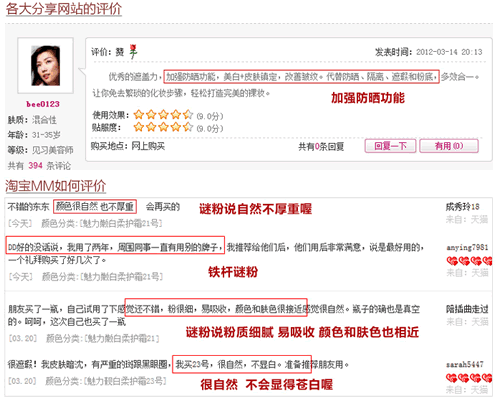Screen dimensions: 500x408
Task: Click reviewer name anying7981
Action: 467,247
